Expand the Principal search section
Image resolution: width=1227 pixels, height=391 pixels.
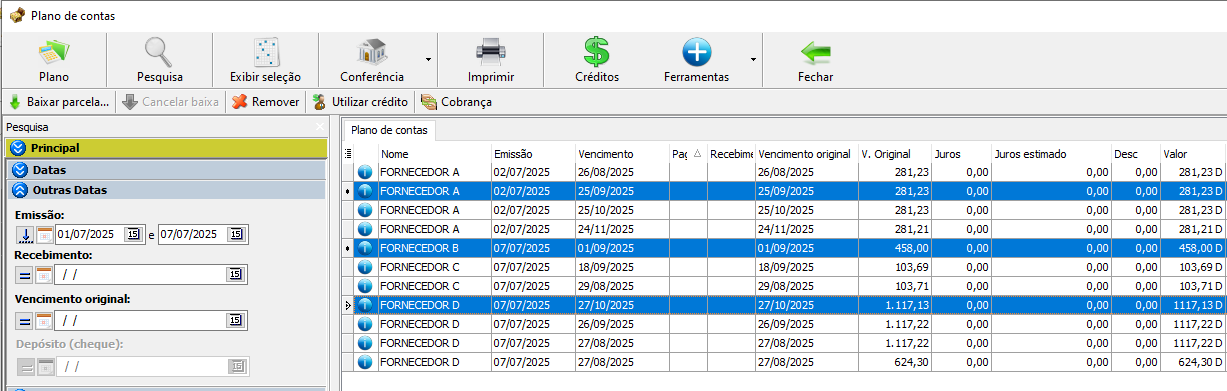pos(166,148)
